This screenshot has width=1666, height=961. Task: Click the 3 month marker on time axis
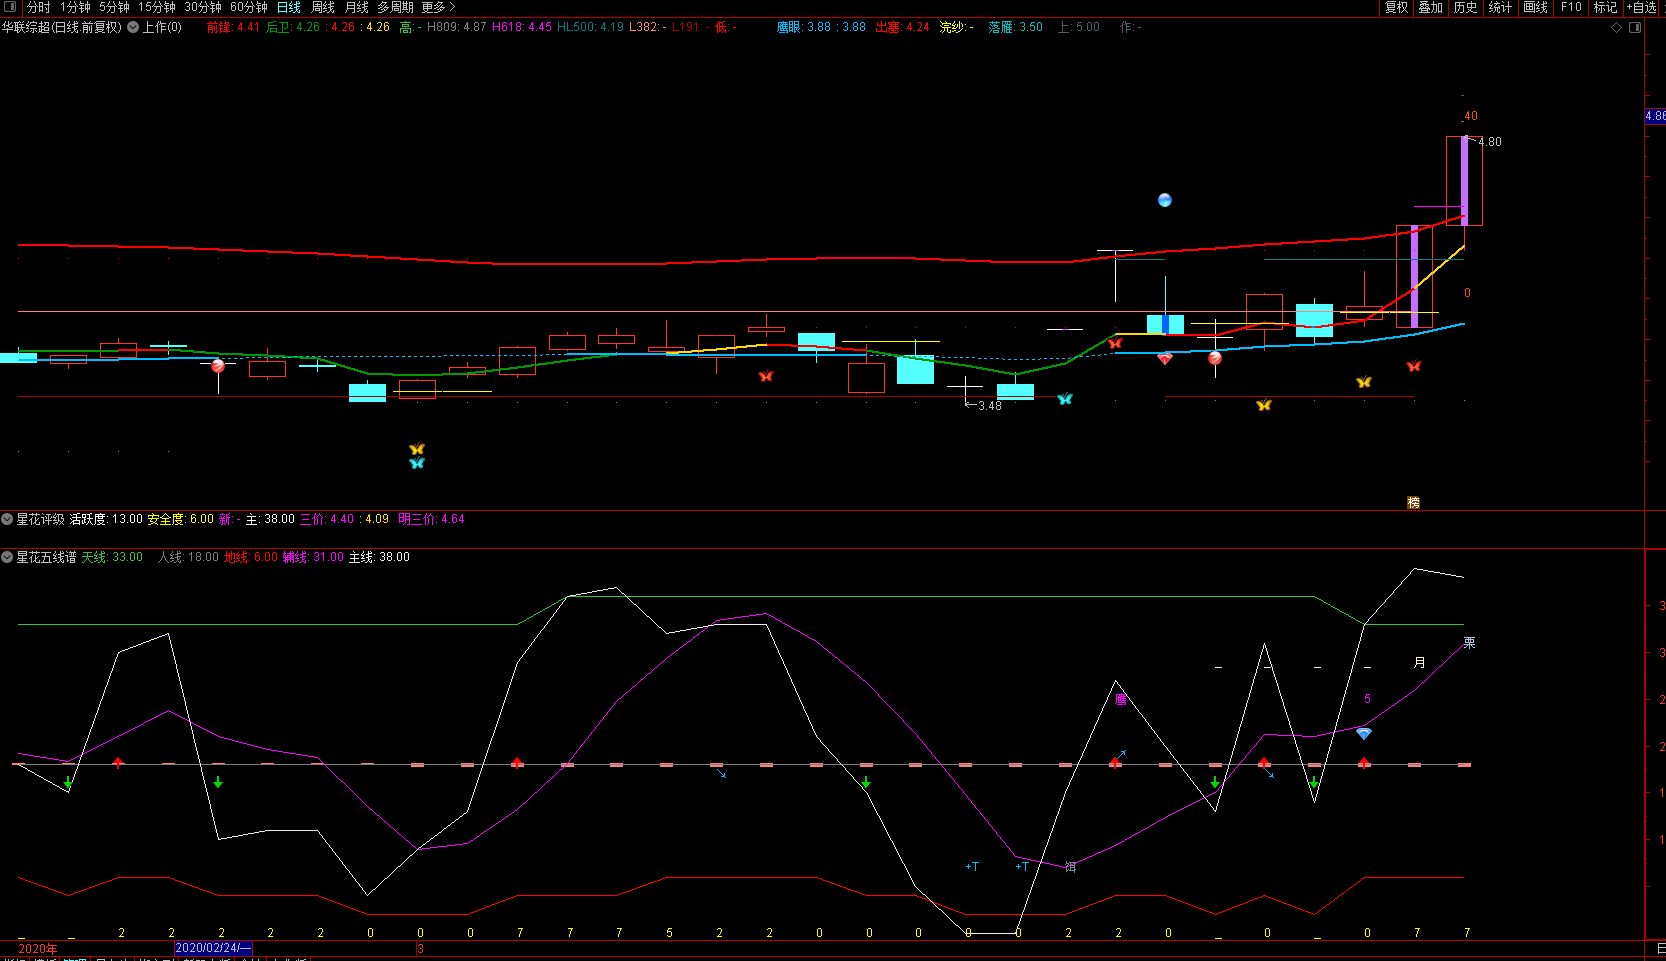(421, 949)
